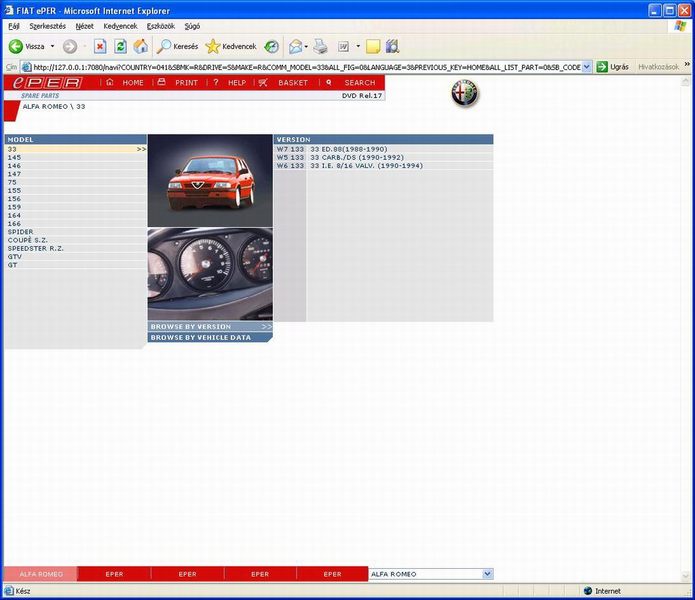The width and height of the screenshot is (695, 600).
Task: Select model 145
Action: (75, 157)
